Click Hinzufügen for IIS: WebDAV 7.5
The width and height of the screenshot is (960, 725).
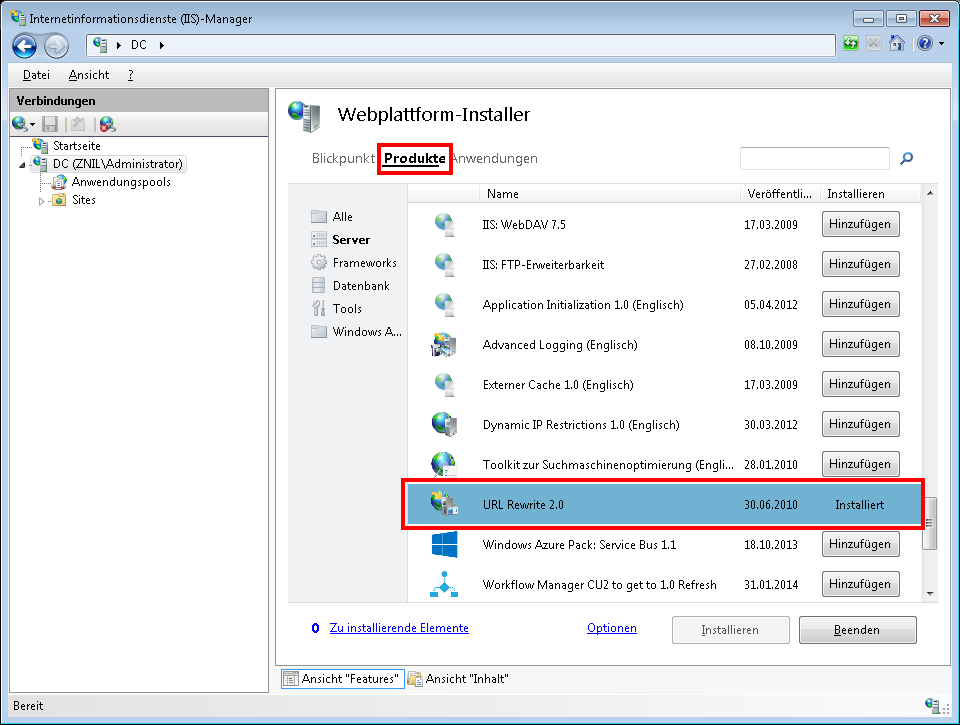pyautogui.click(x=860, y=224)
